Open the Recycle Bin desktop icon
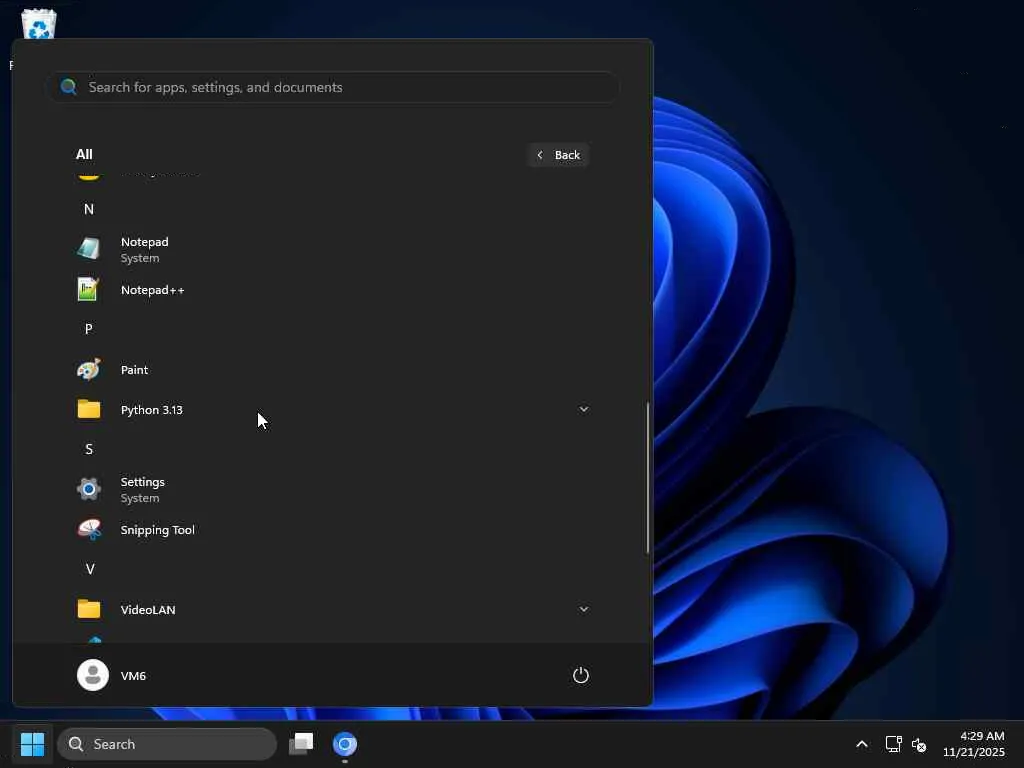This screenshot has height=768, width=1024. click(x=39, y=24)
